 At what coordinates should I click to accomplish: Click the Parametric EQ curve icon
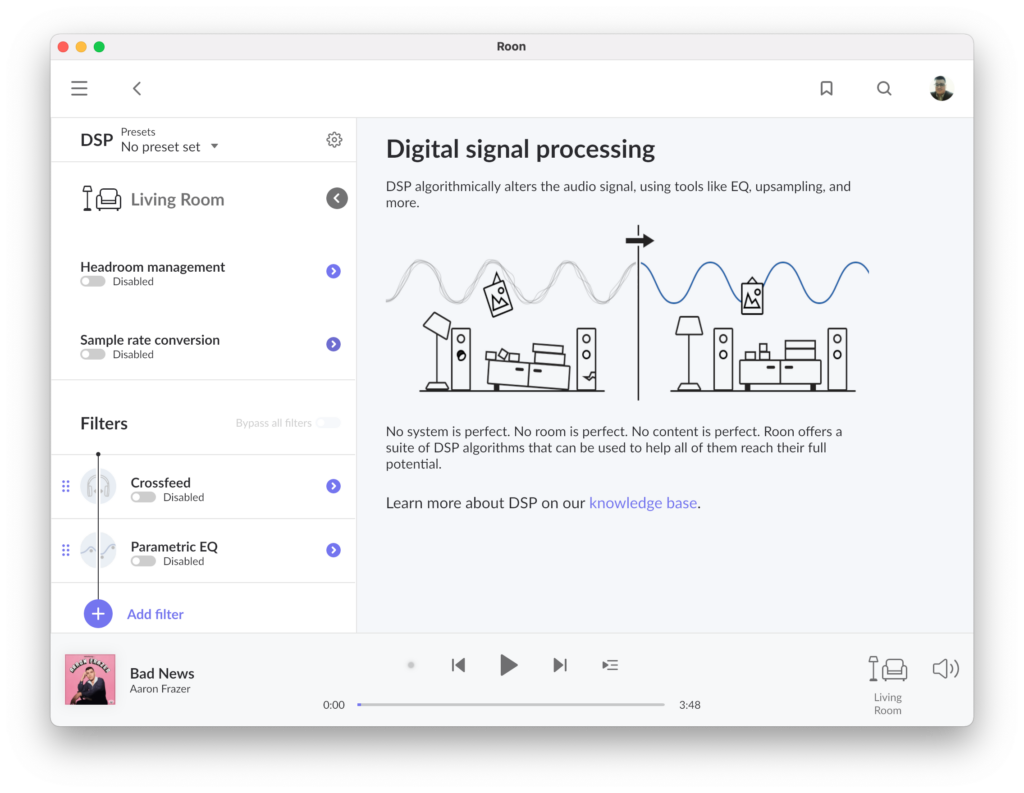tap(98, 550)
